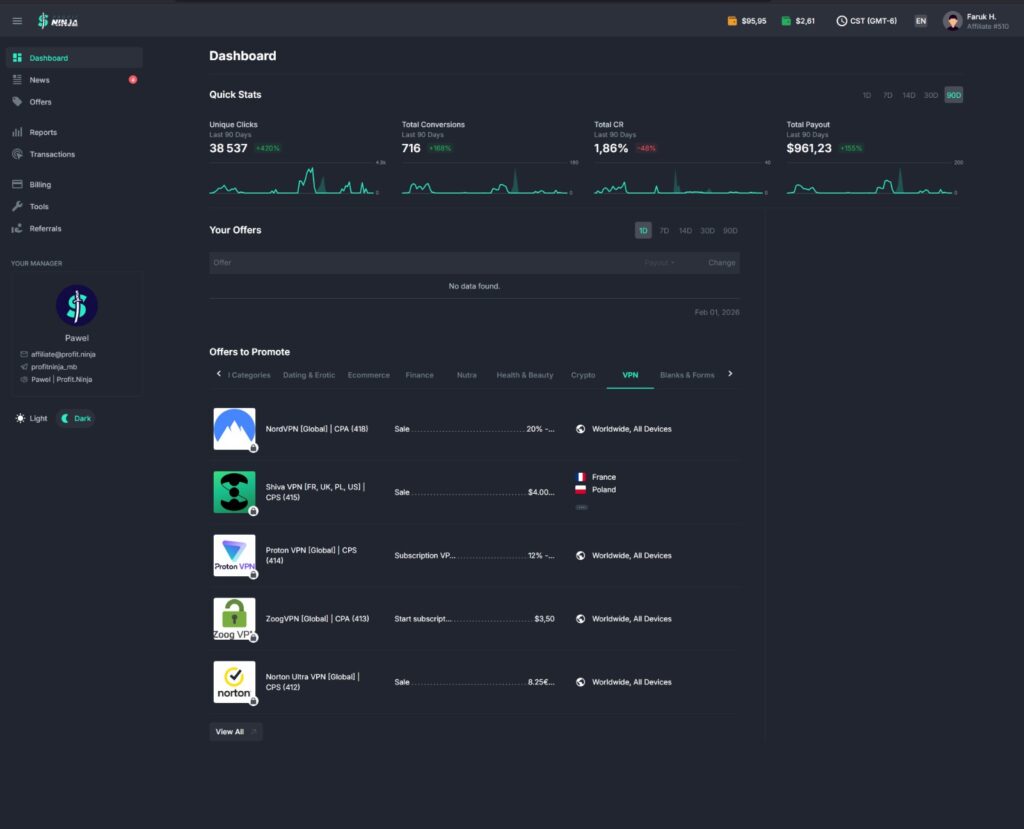1024x829 pixels.
Task: Click the hamburger menu icon
Action: [x=17, y=21]
